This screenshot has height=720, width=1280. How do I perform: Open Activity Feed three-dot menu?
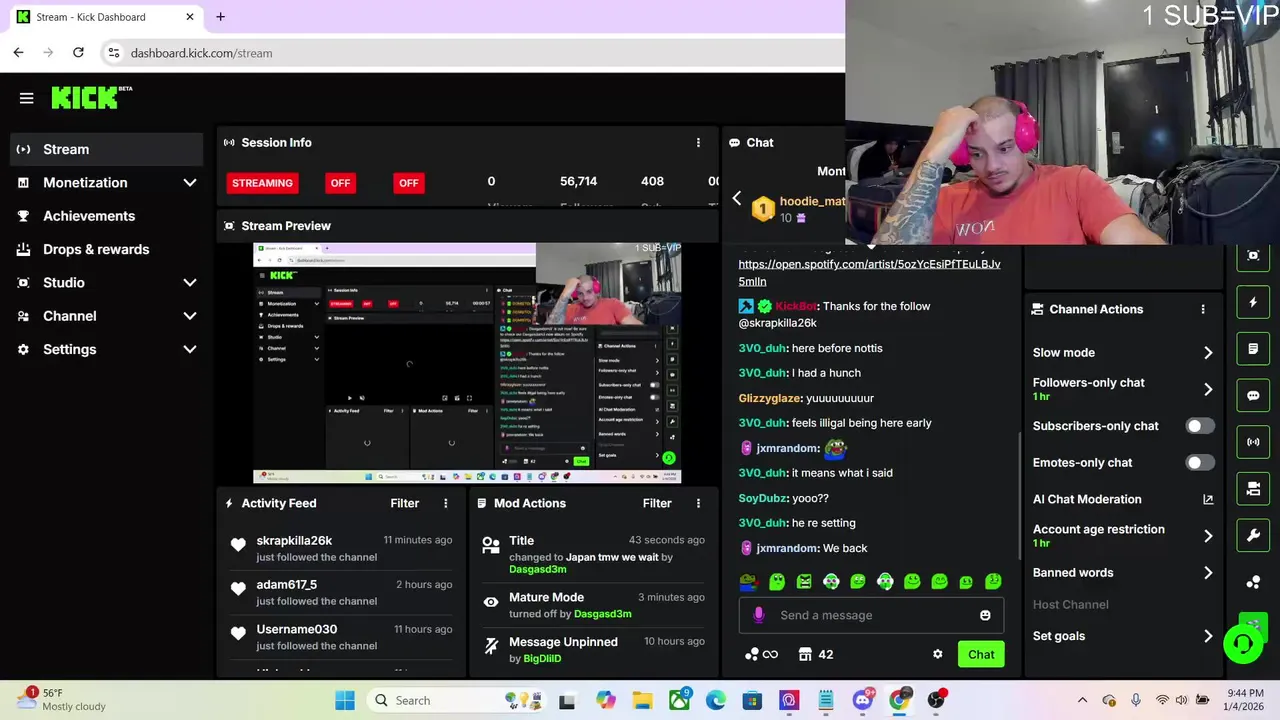pyautogui.click(x=446, y=503)
